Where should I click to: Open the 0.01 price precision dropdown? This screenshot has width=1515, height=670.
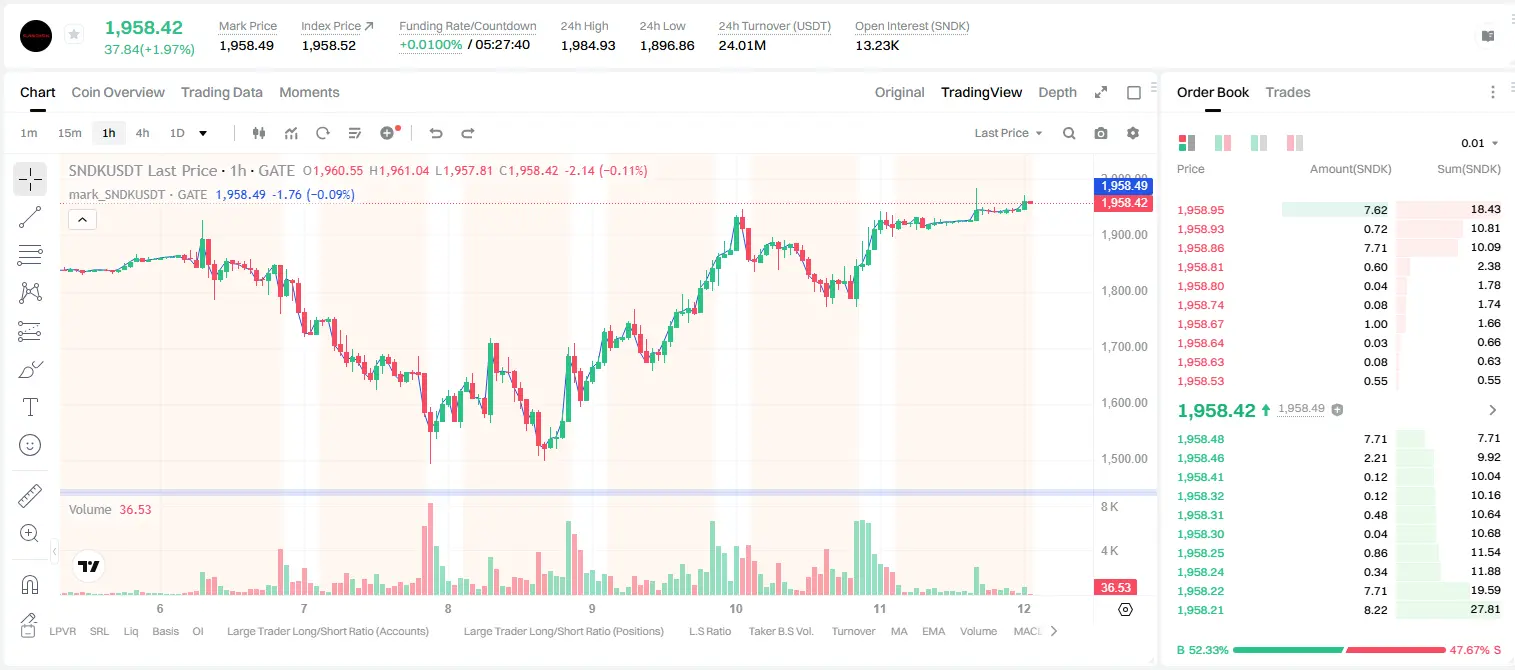pos(1480,143)
